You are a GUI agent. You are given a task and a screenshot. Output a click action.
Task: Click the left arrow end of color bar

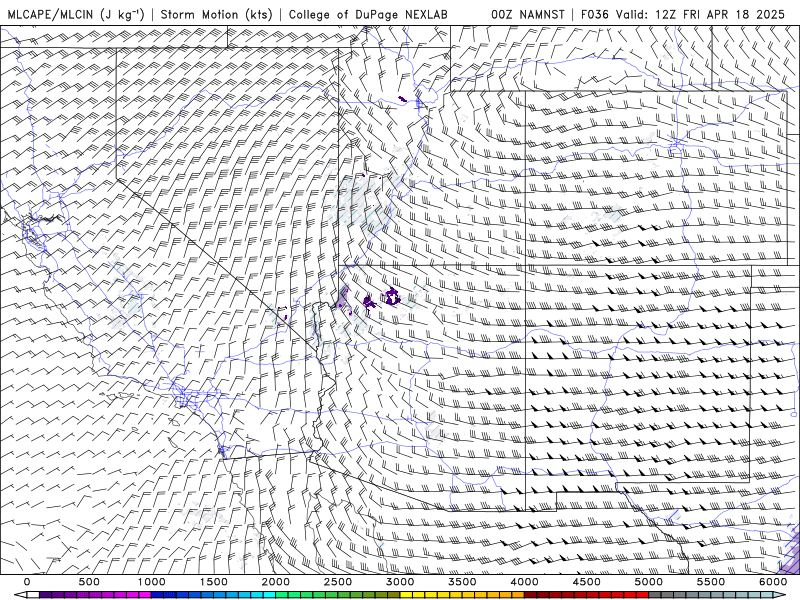[20, 594]
